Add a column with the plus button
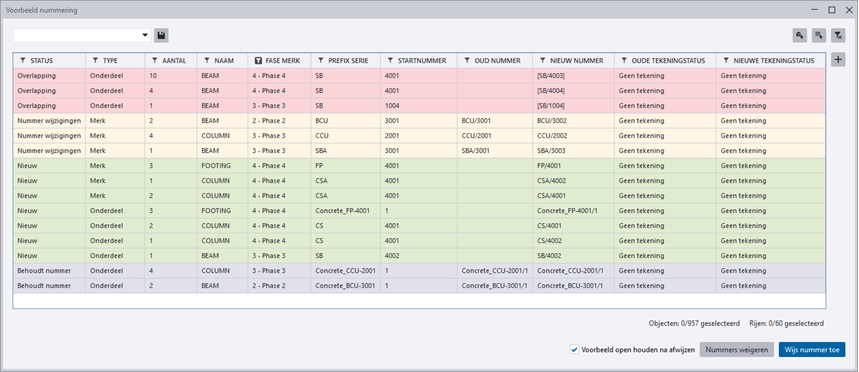859x372 pixels. pos(838,60)
